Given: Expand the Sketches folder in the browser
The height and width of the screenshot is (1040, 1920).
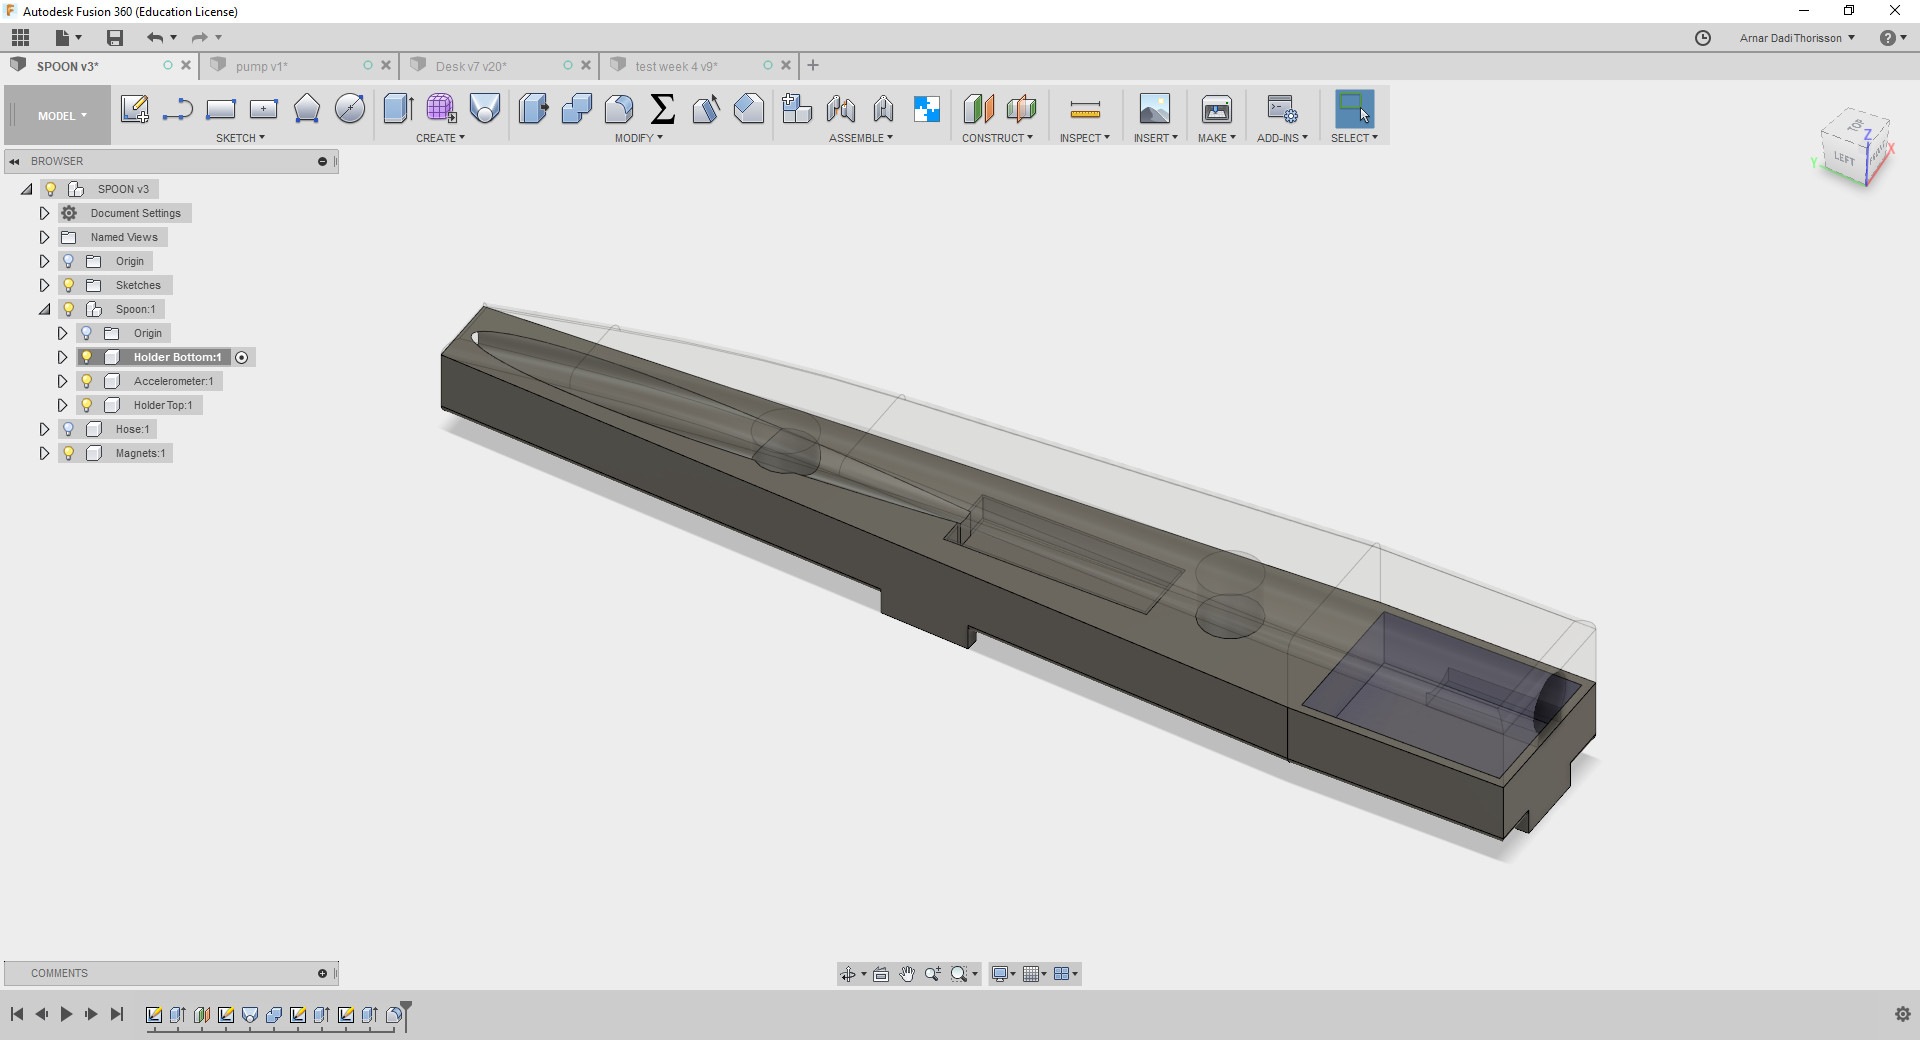Looking at the screenshot, I should [x=44, y=285].
